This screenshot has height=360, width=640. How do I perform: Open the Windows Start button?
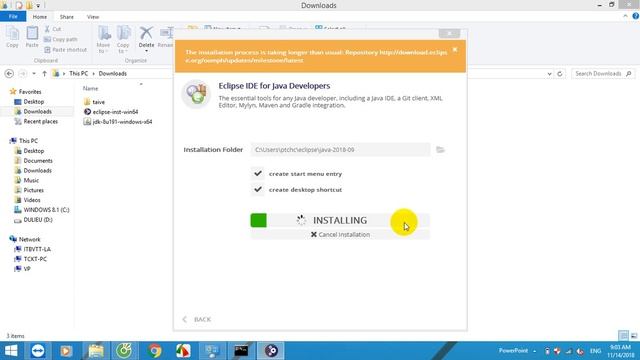11,351
